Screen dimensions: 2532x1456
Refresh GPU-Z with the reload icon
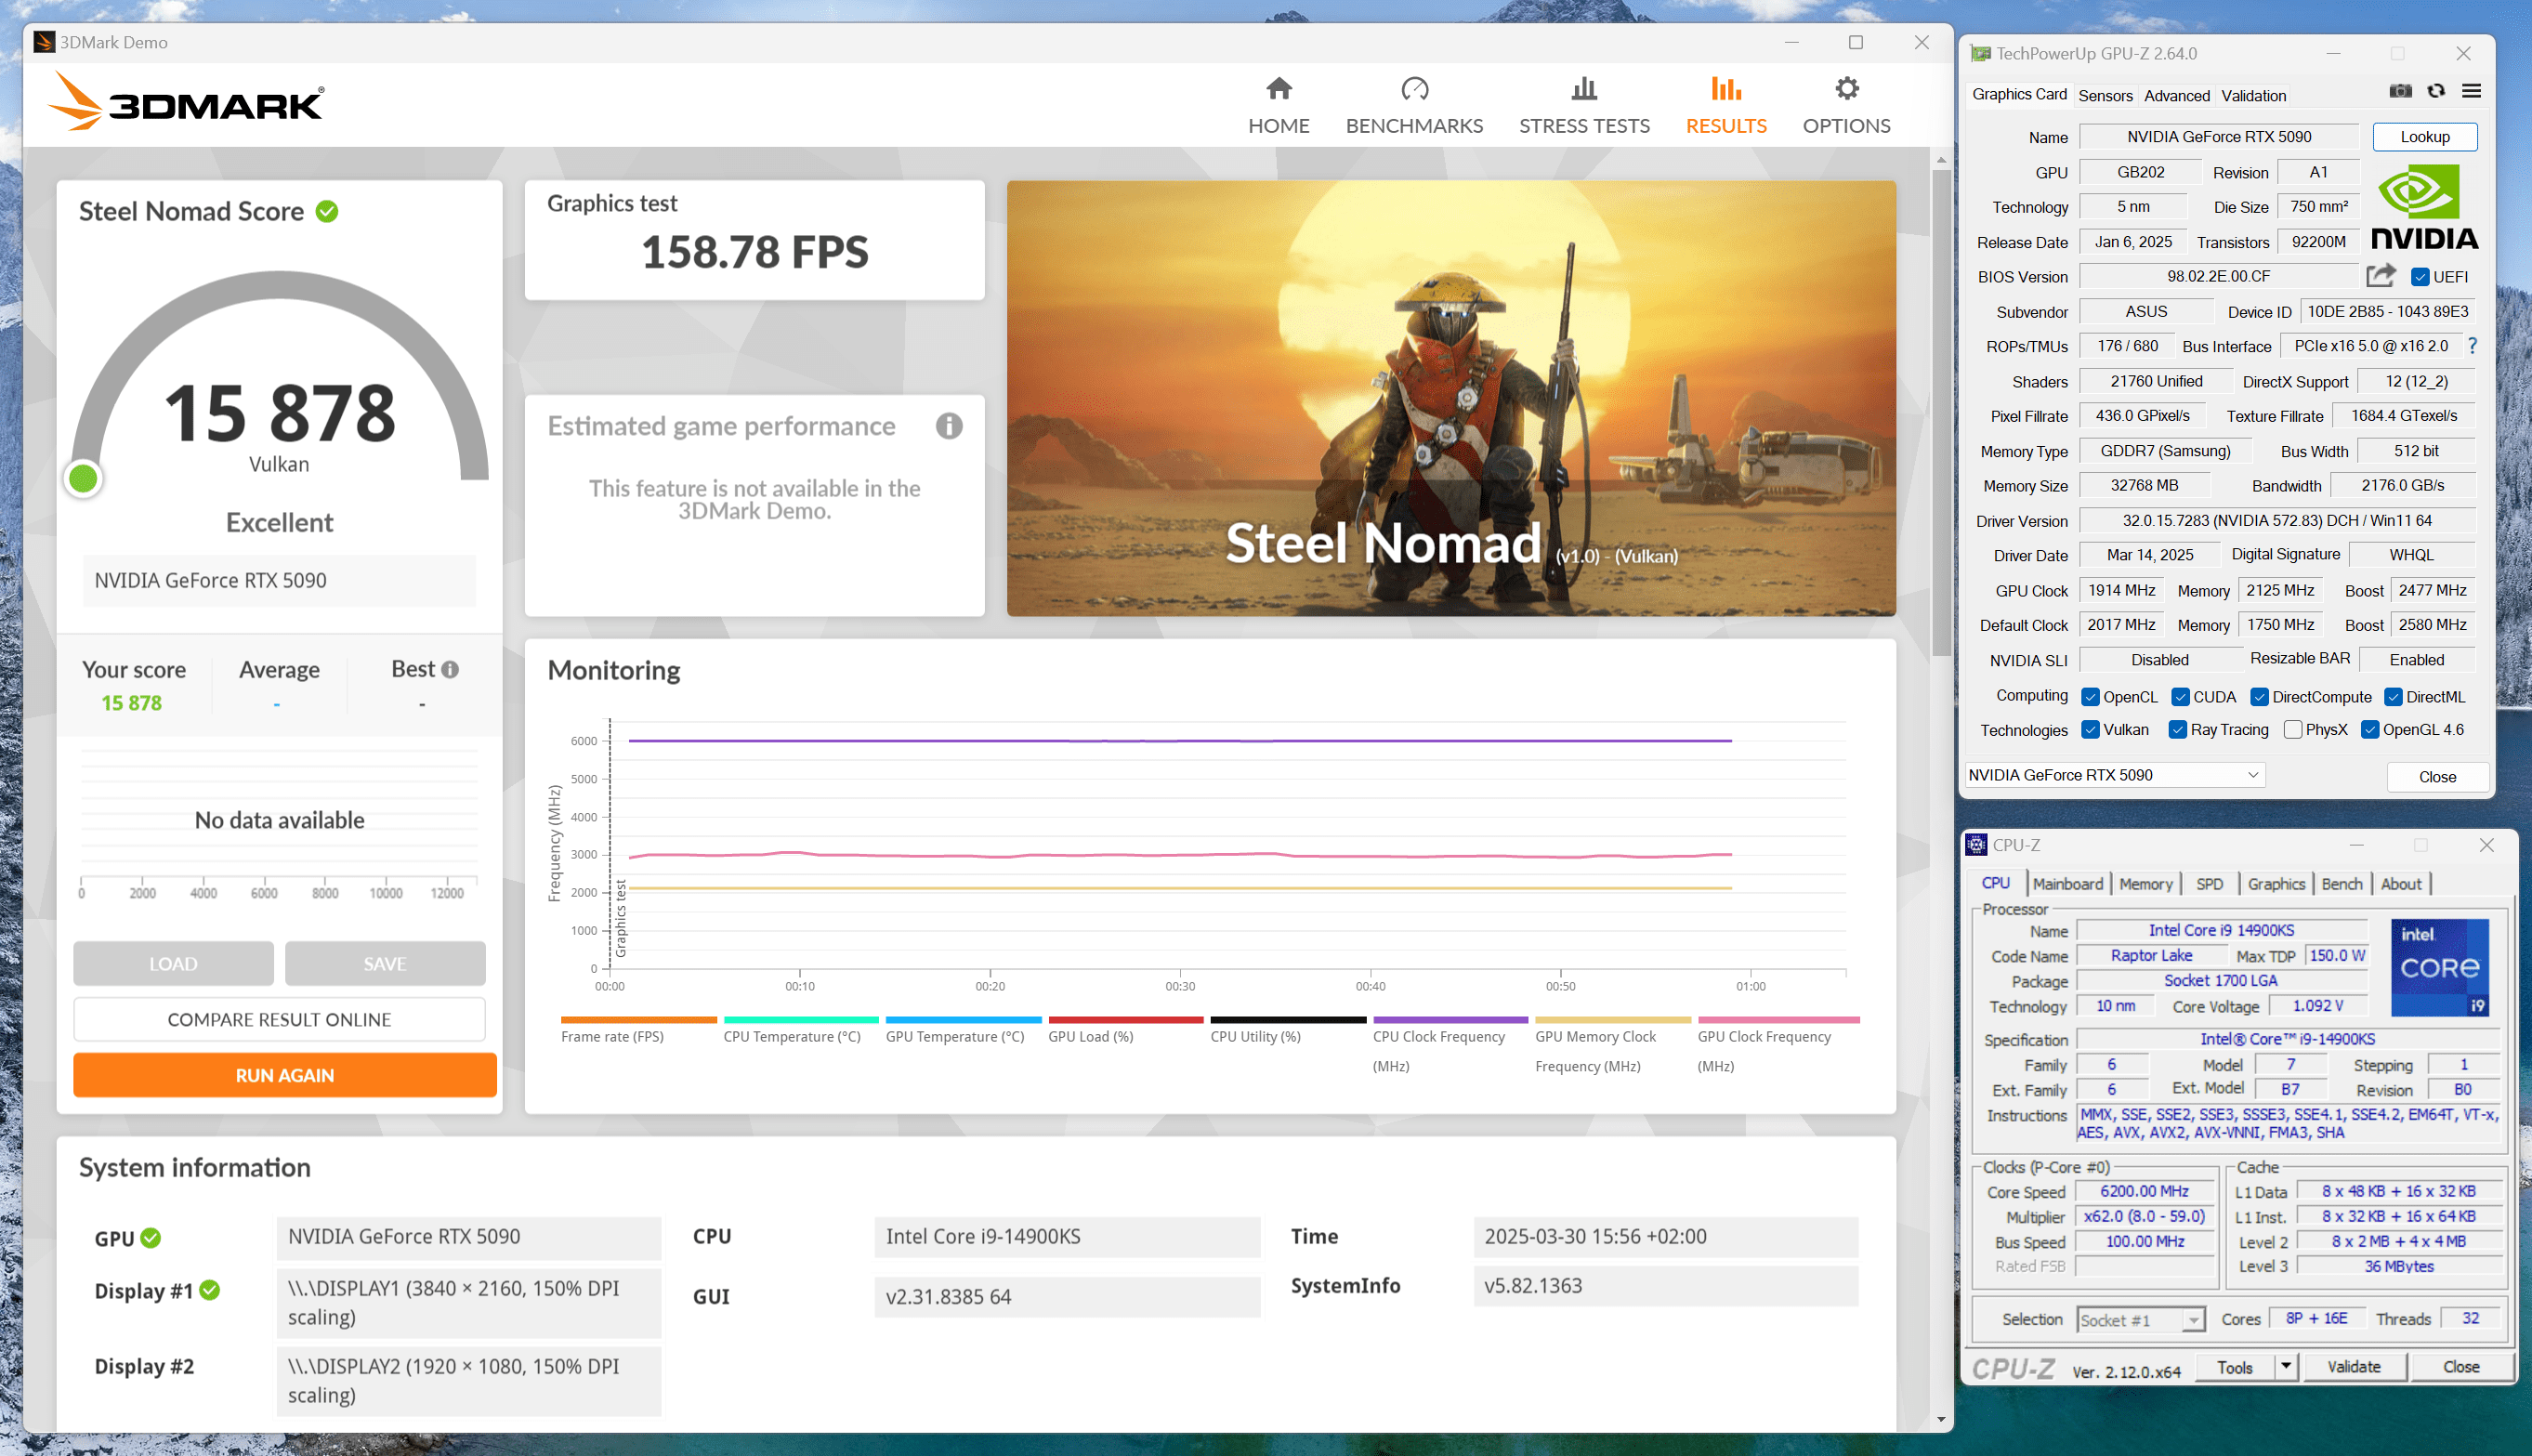click(x=2436, y=91)
